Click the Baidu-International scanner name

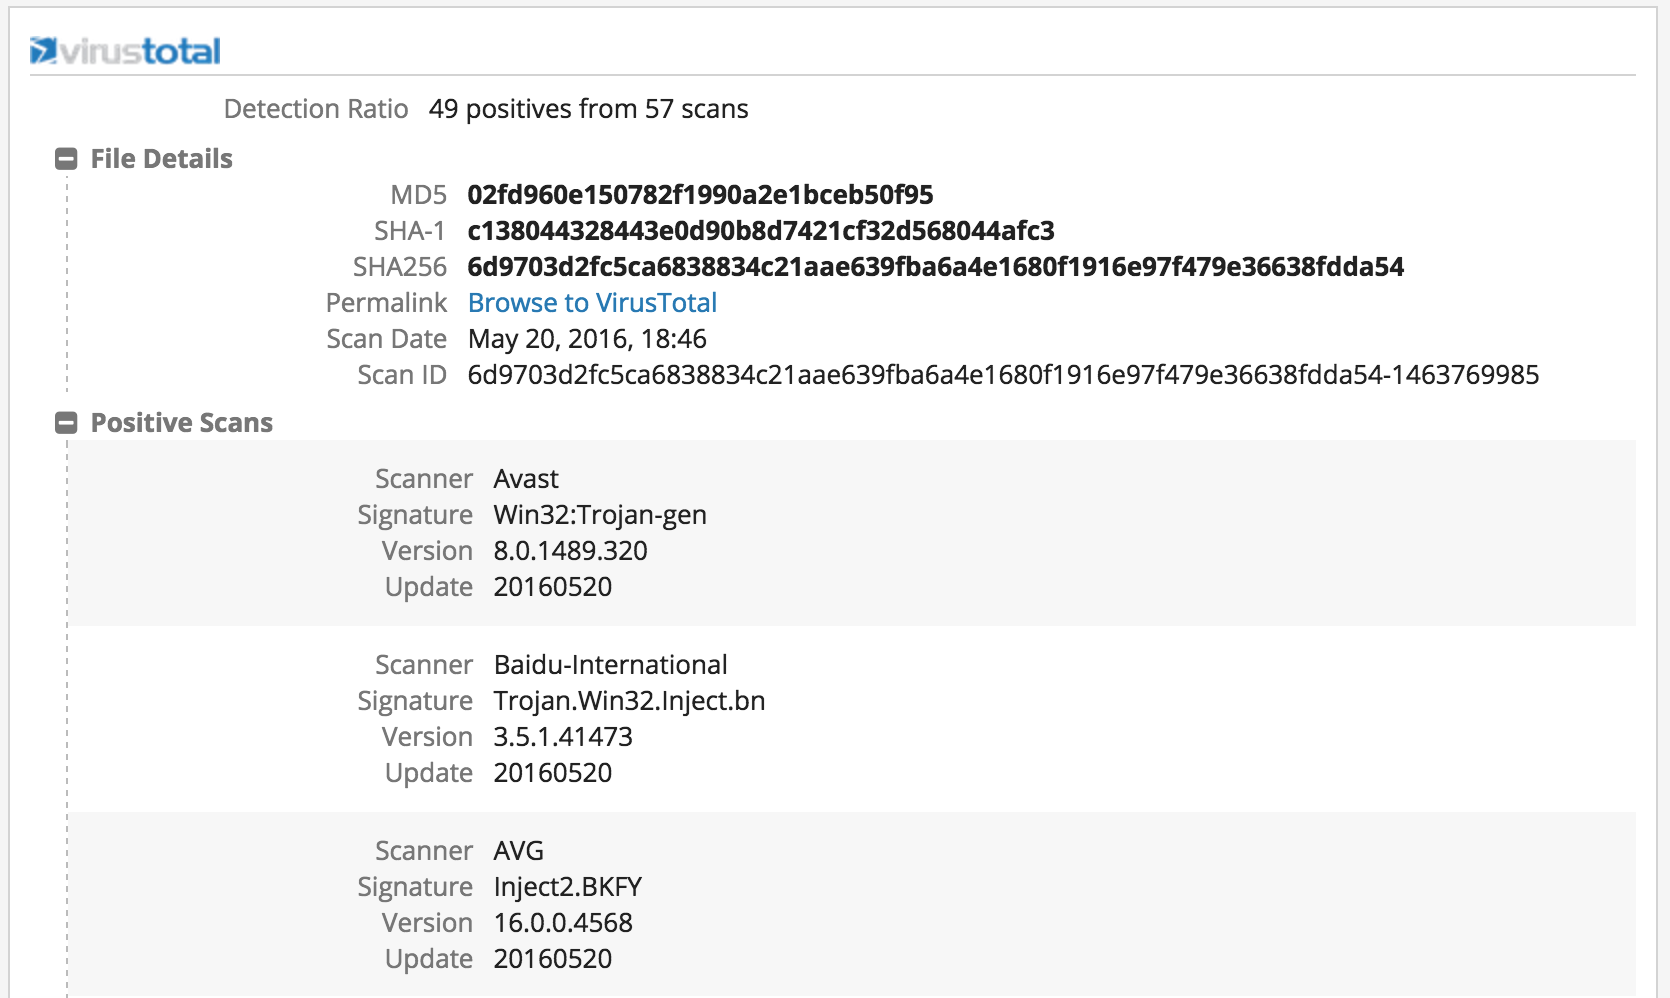(610, 665)
